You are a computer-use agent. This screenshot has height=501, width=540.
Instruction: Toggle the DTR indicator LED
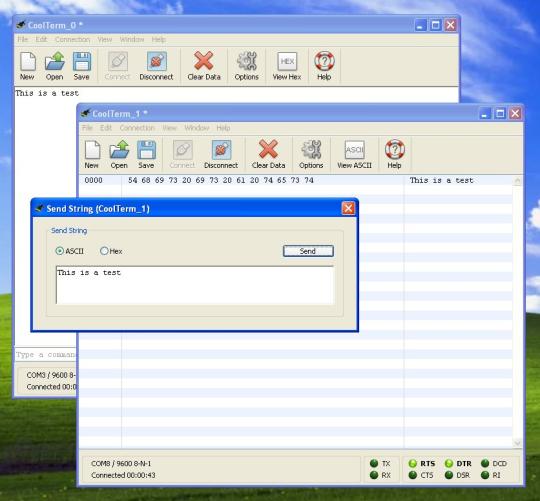(x=448, y=463)
